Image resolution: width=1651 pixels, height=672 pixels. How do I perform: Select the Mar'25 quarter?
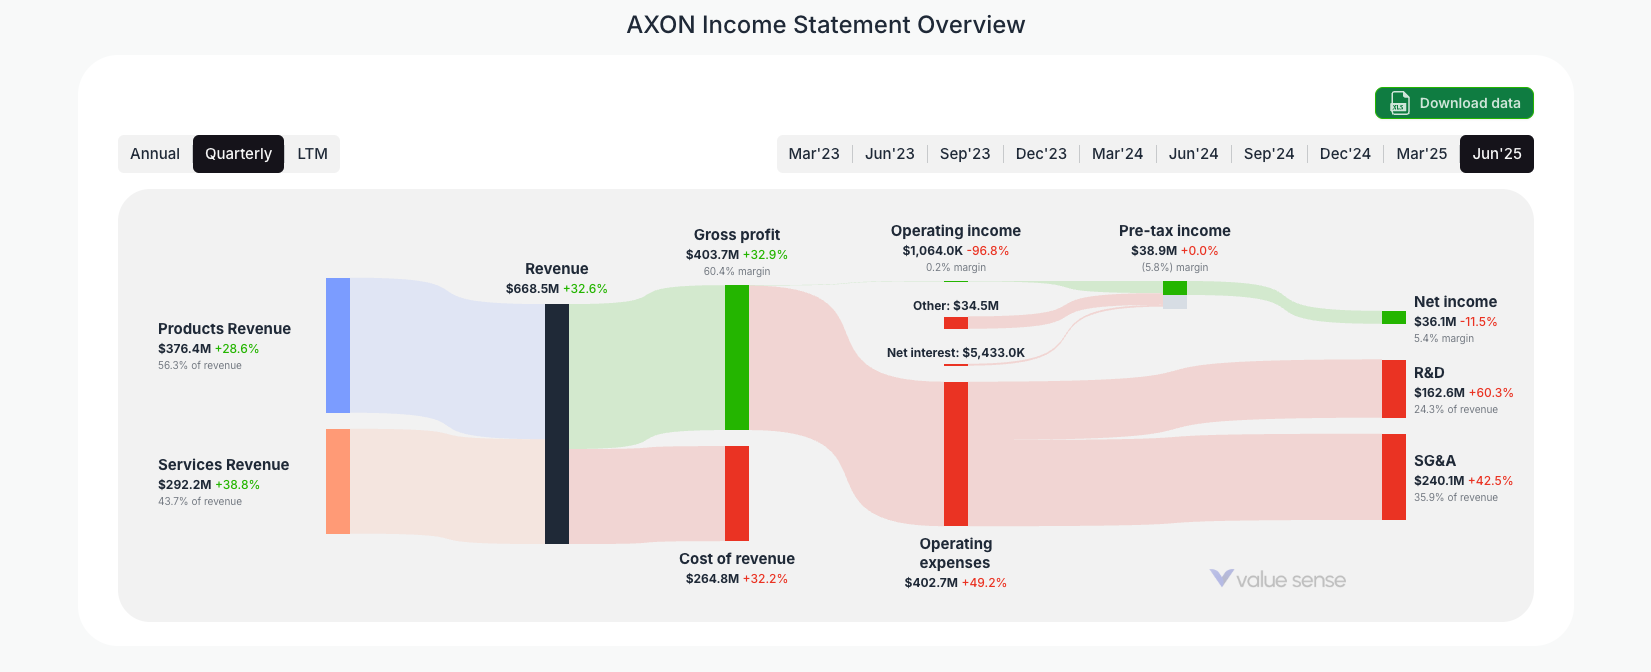pyautogui.click(x=1421, y=154)
